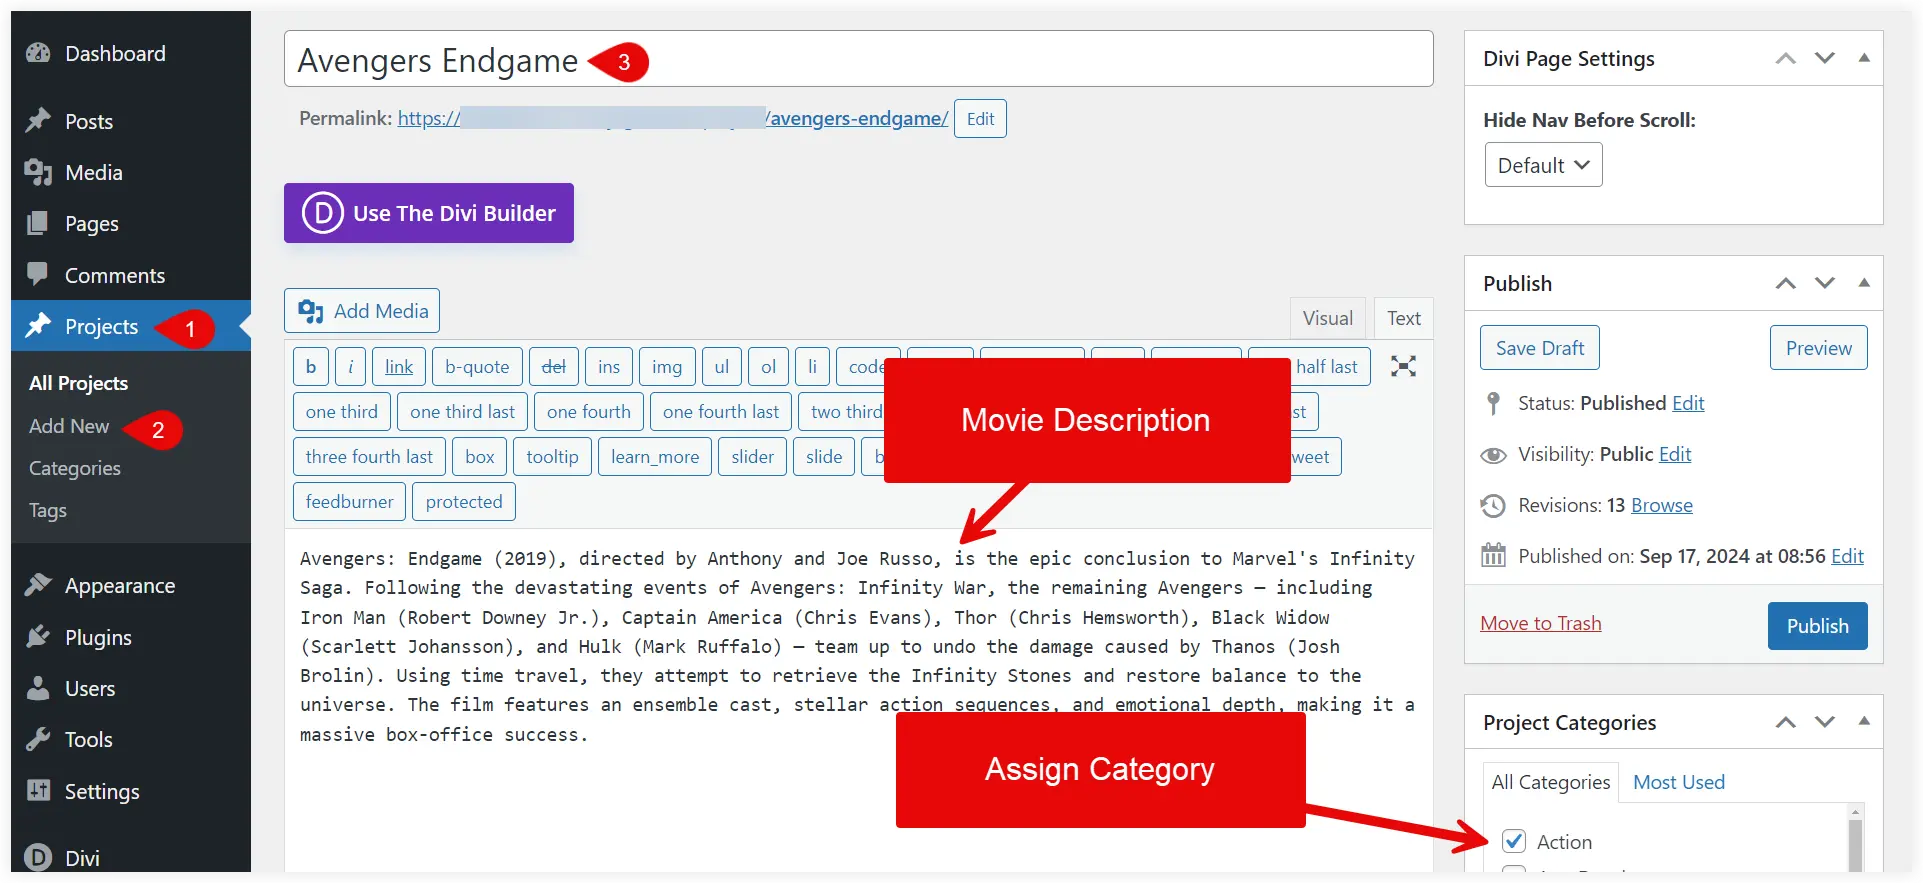Move Project Categories panel down
This screenshot has height=884, width=1924.
(1824, 722)
